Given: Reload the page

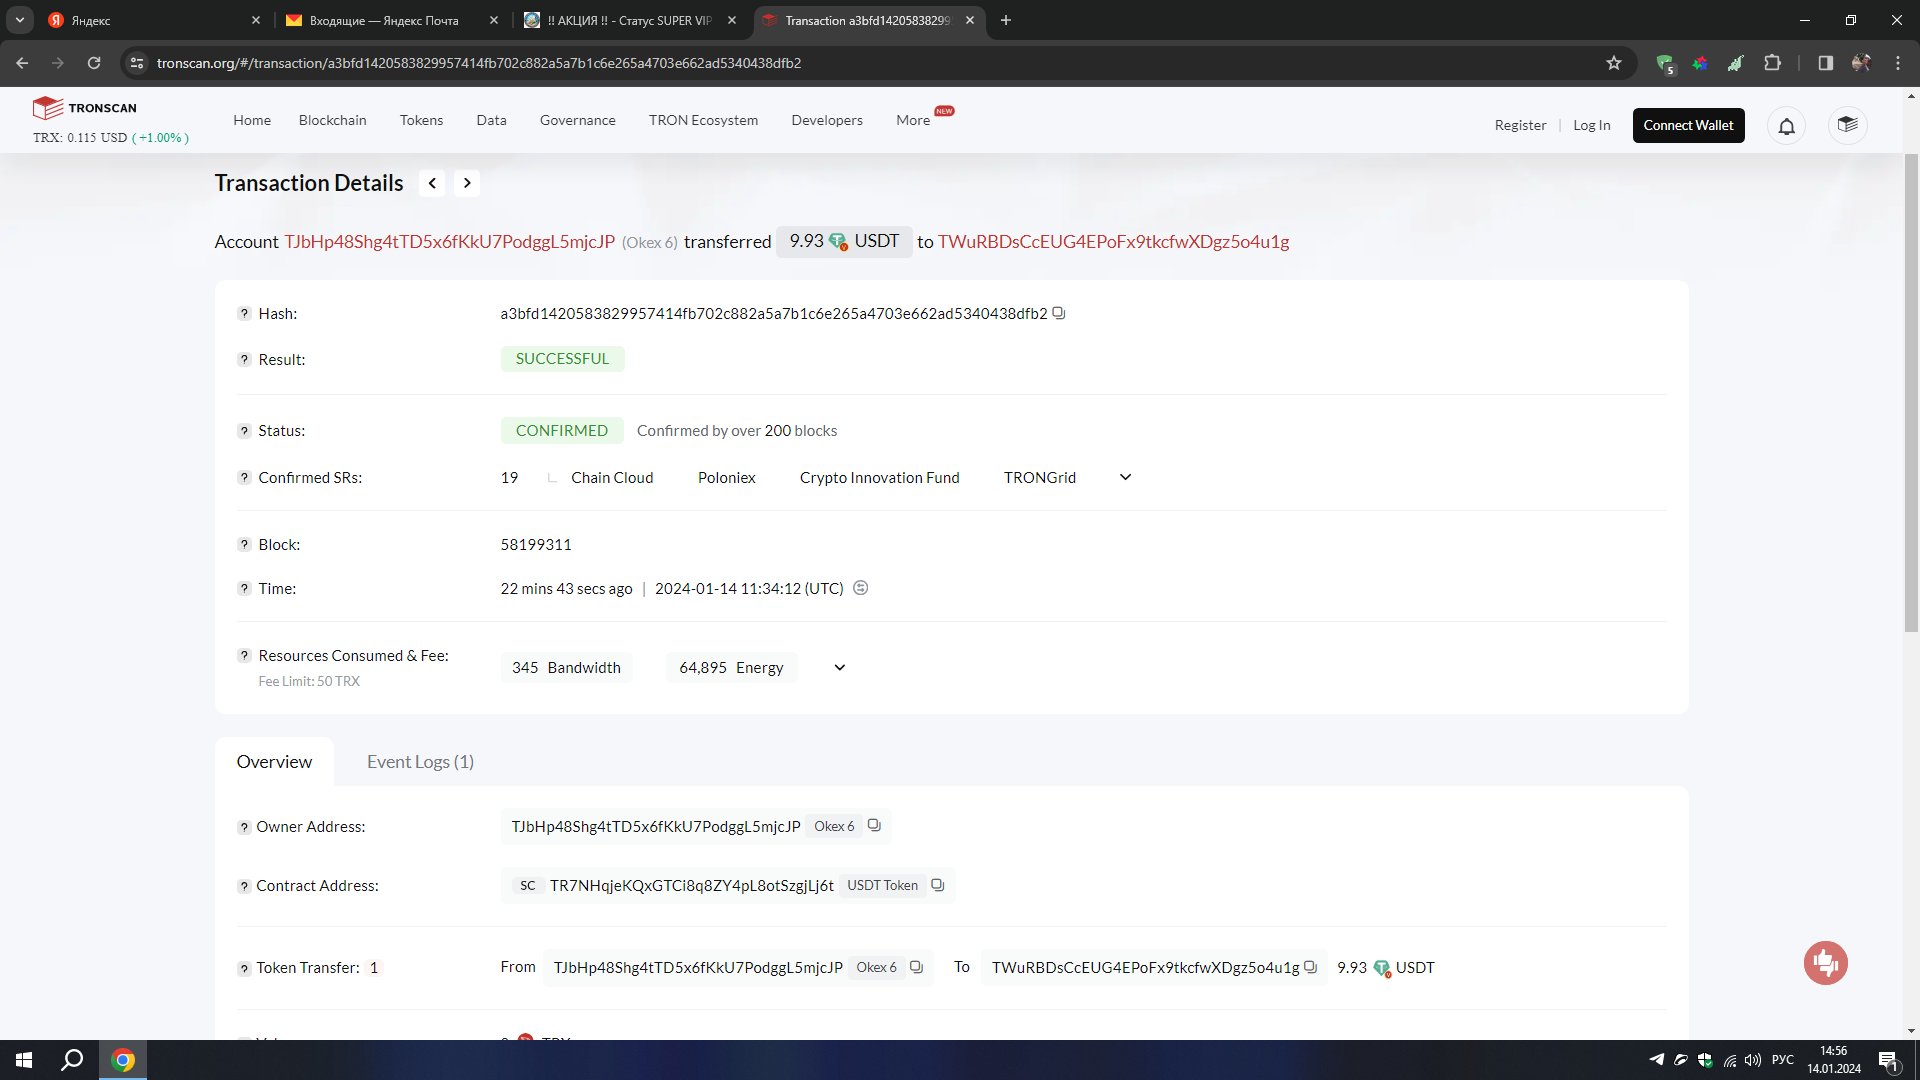Looking at the screenshot, I should (x=94, y=63).
